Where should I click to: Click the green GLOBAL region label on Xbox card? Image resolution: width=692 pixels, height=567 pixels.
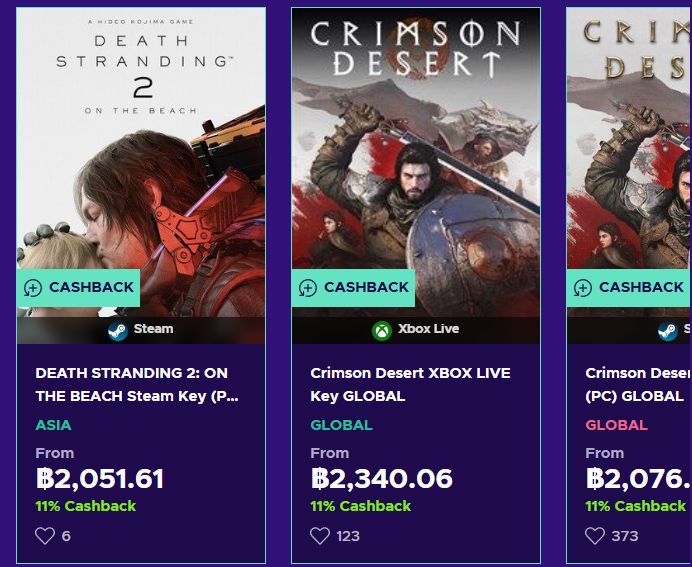click(x=341, y=425)
